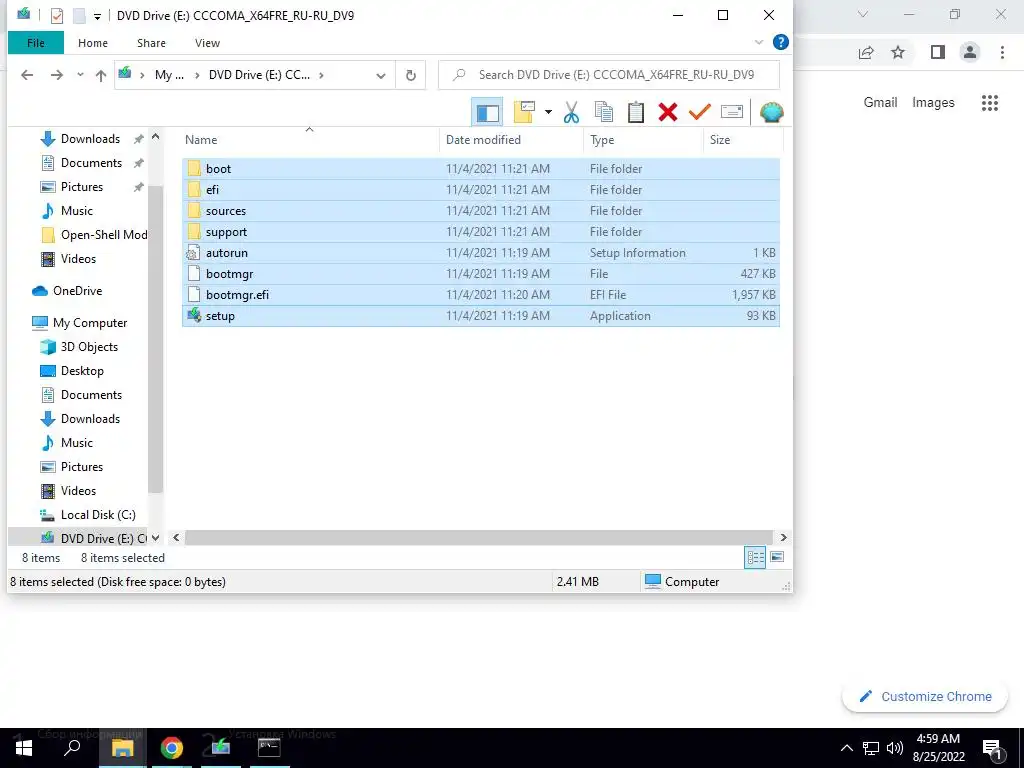Viewport: 1024px width, 768px height.
Task: Click Customize Chrome button
Action: [925, 697]
